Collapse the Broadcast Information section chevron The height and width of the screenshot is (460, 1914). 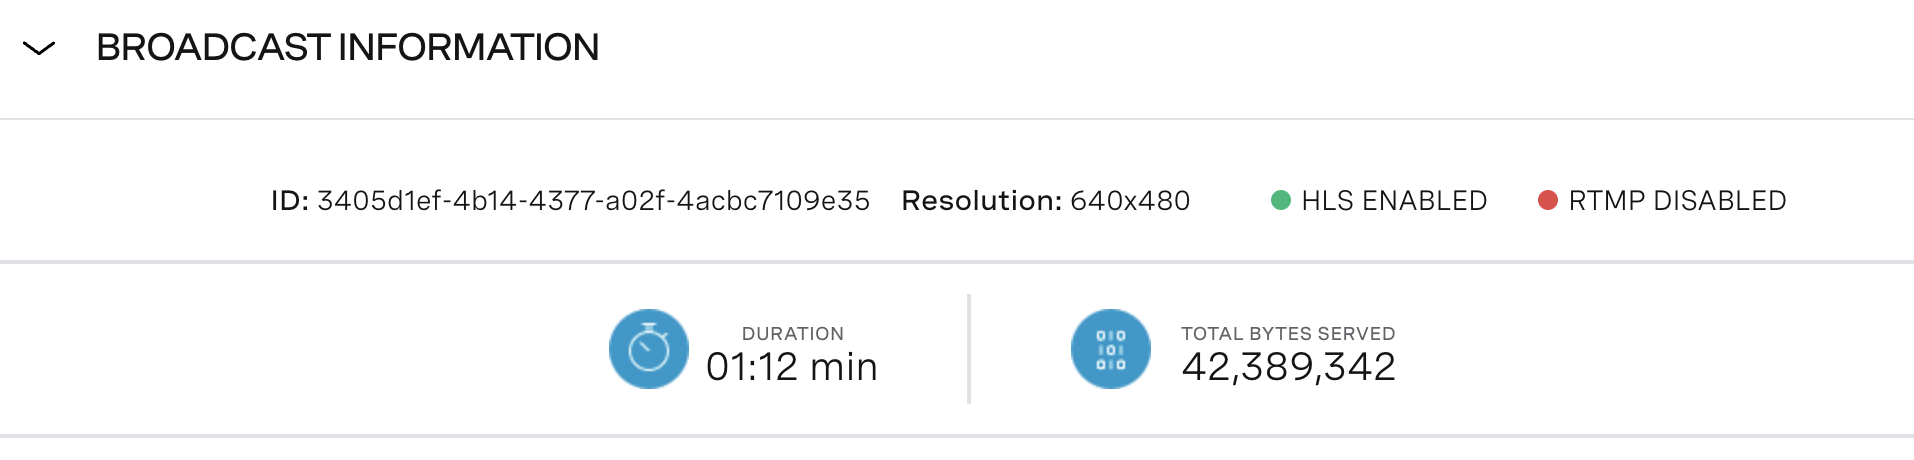pyautogui.click(x=39, y=48)
